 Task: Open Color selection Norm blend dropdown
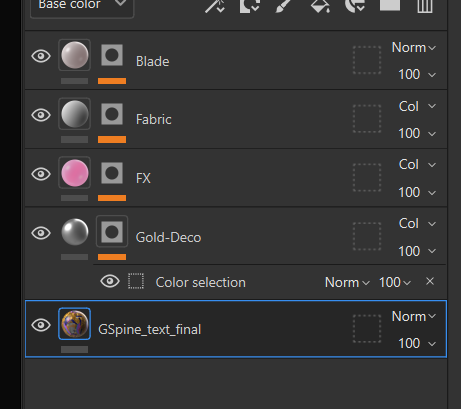347,283
